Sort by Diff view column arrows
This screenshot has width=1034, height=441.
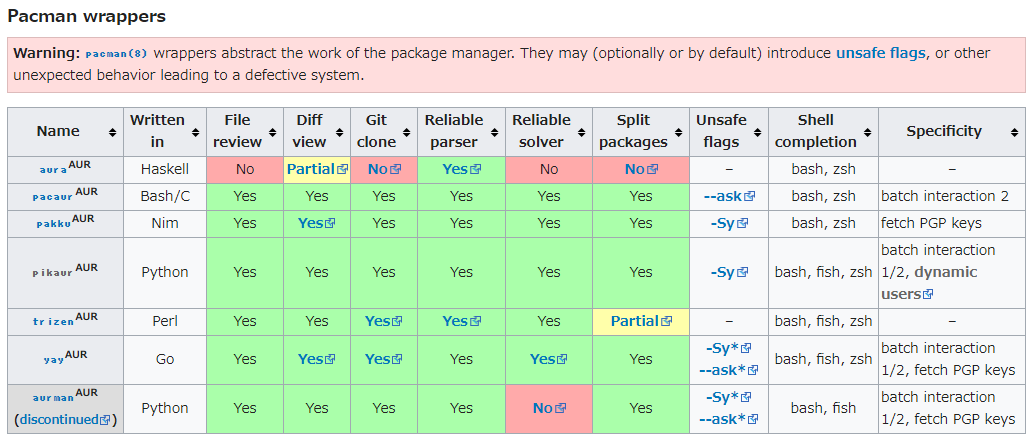click(340, 132)
